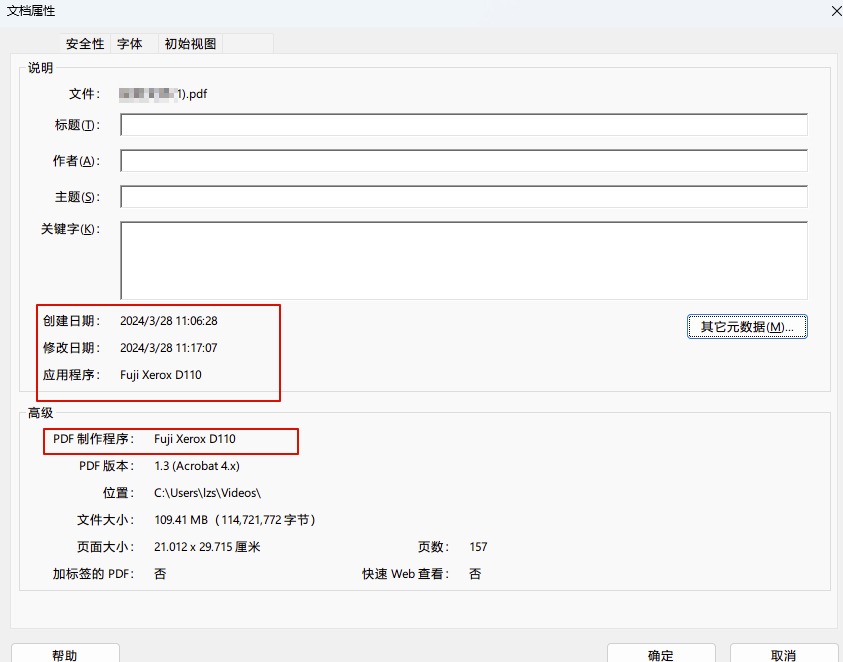Confirm with the 确定 button
This screenshot has height=662, width=843.
pyautogui.click(x=661, y=654)
